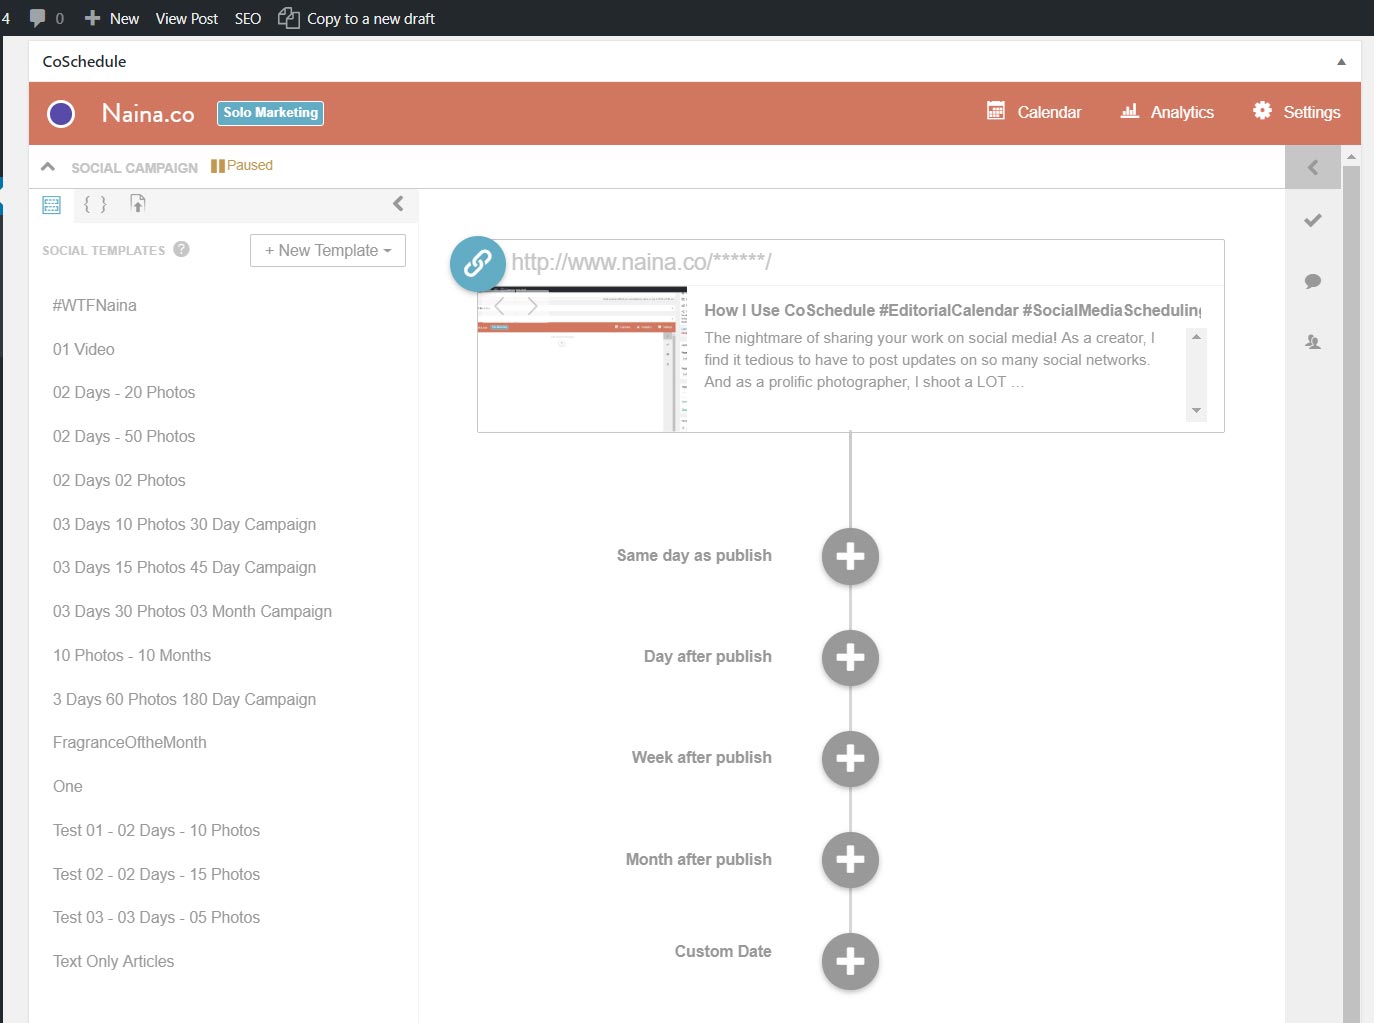Select 10 Photos - 10 Months template

pyautogui.click(x=132, y=655)
